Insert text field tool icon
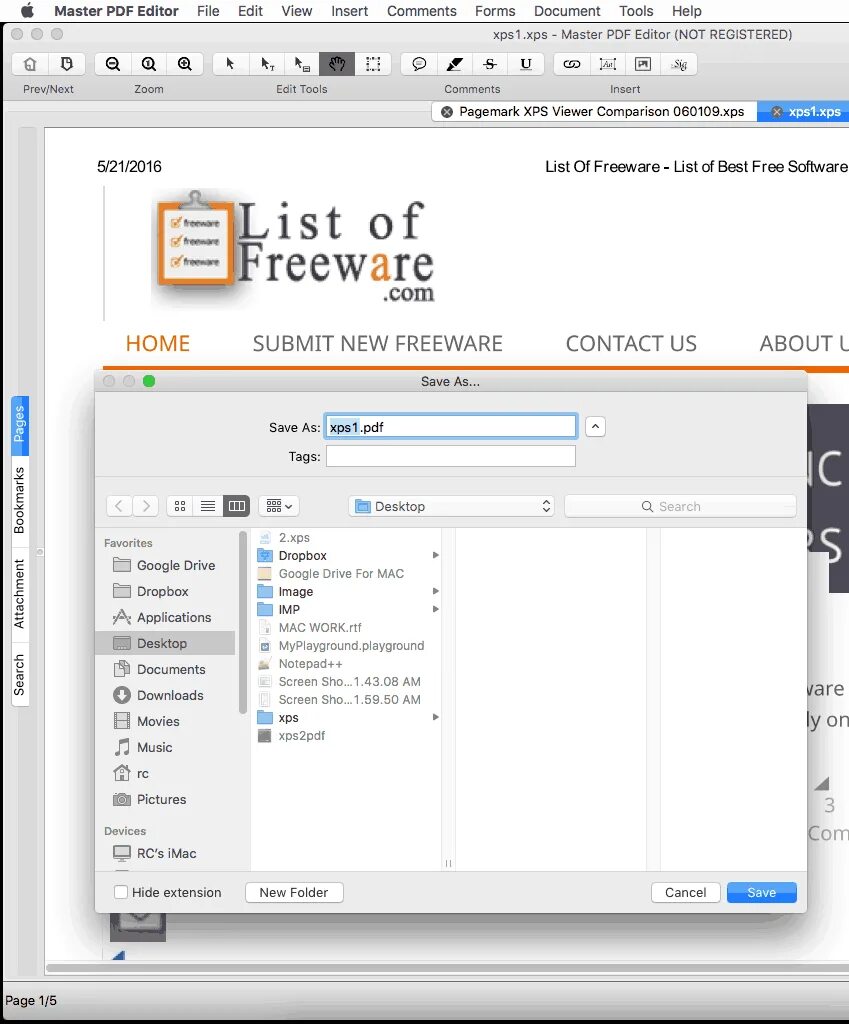The image size is (849, 1024). (x=607, y=64)
